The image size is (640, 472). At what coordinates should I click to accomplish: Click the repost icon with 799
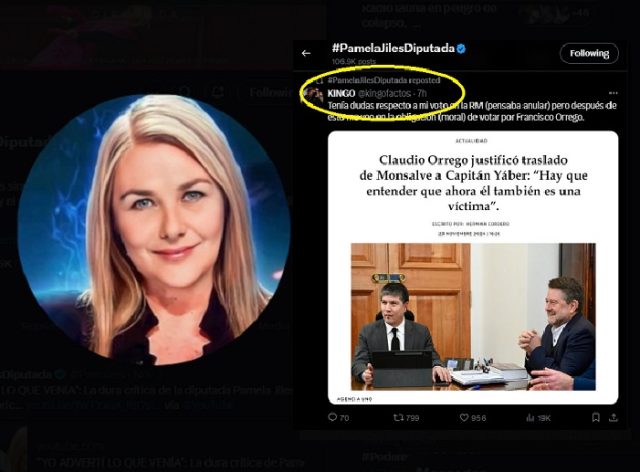(x=406, y=417)
